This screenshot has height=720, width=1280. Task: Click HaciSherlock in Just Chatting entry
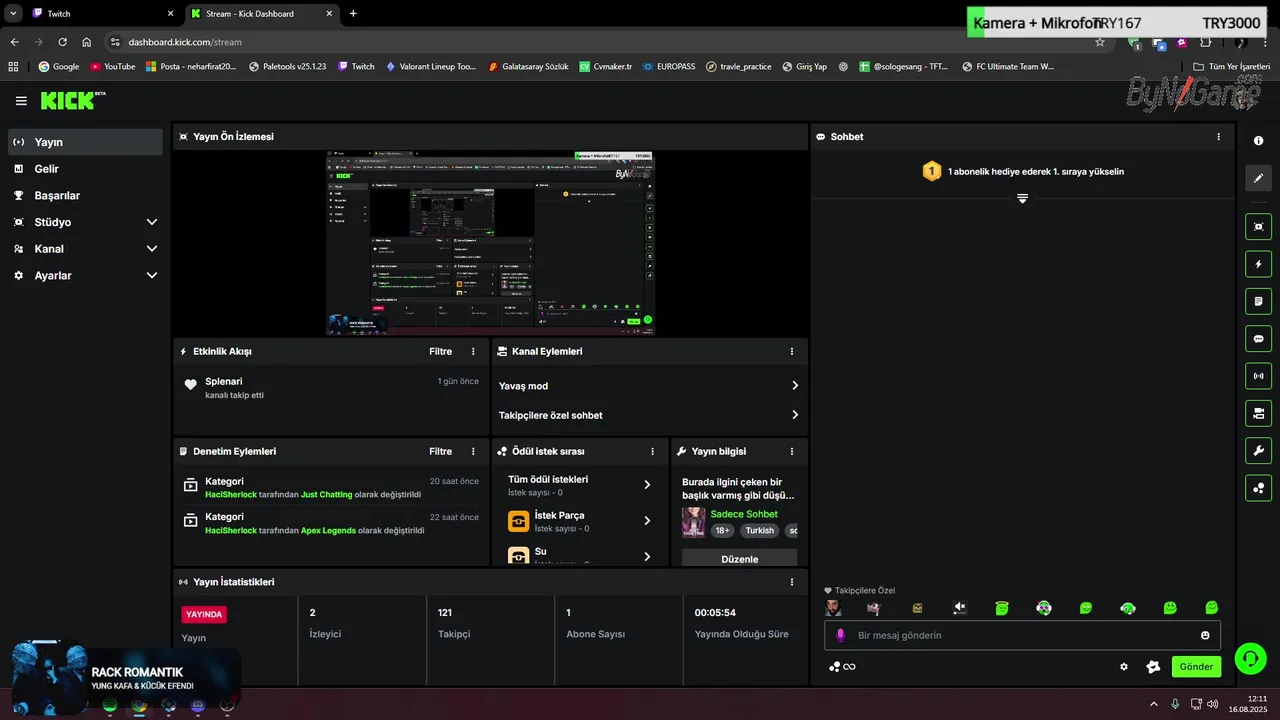[231, 495]
